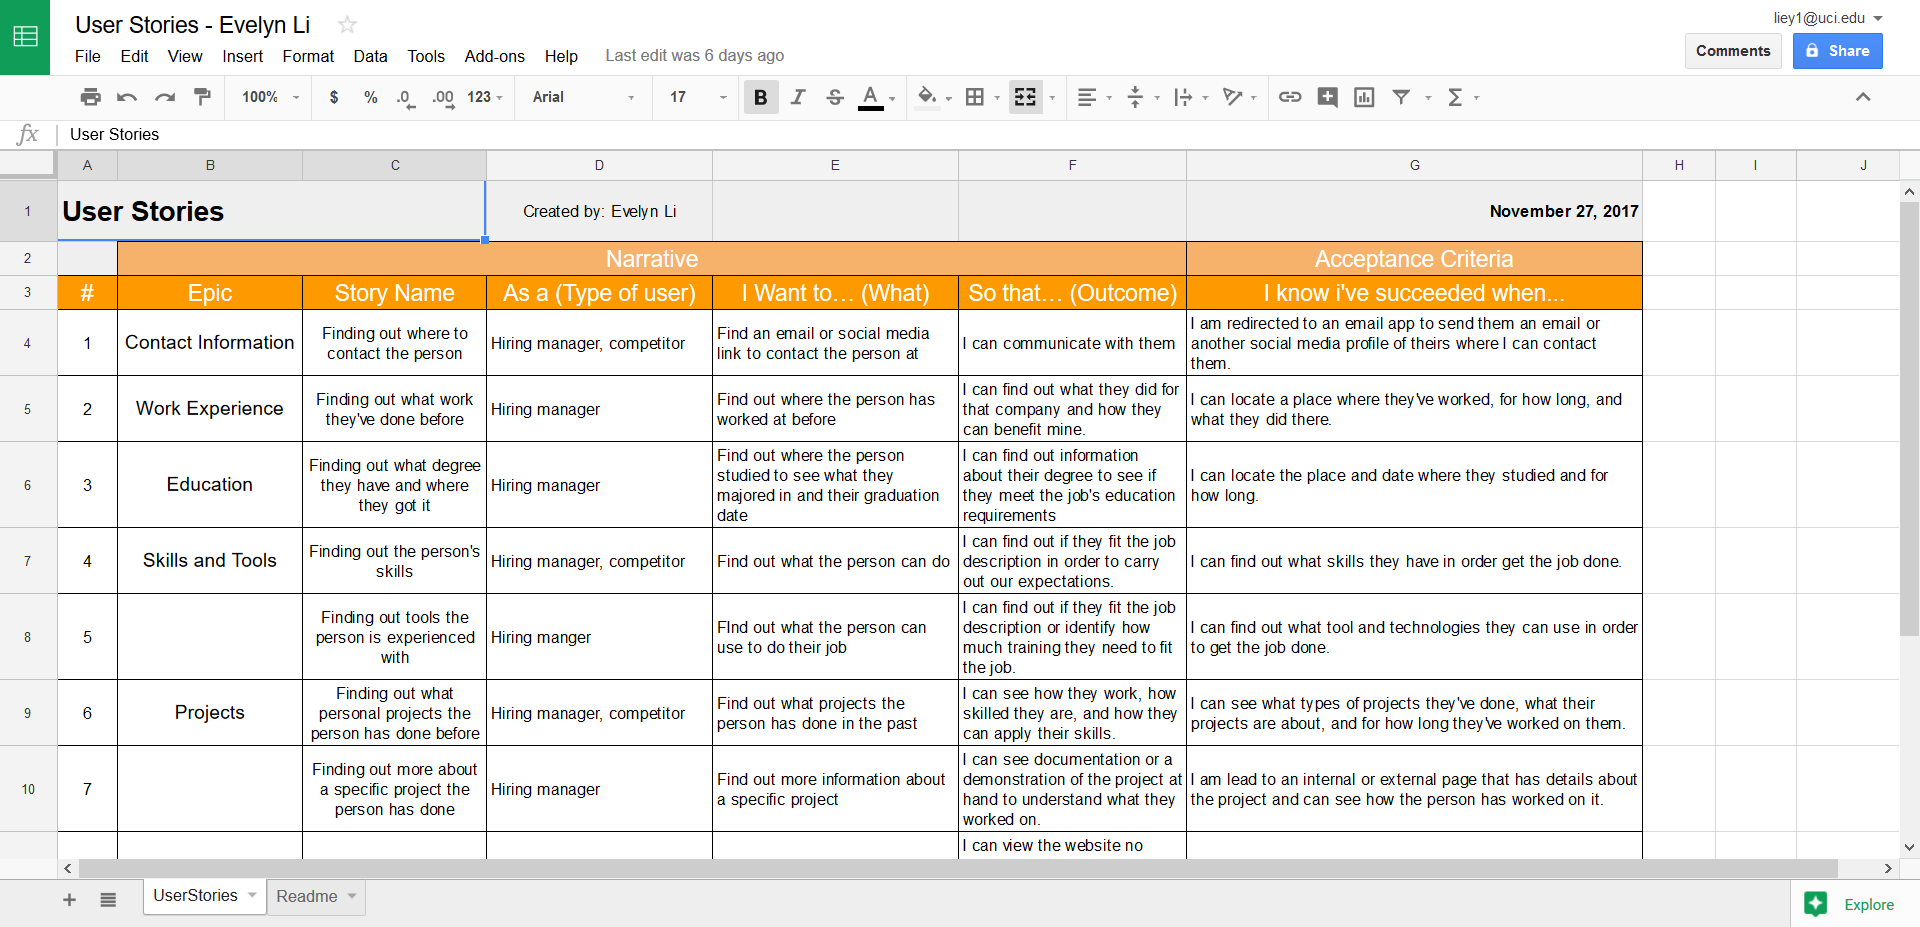The image size is (1920, 927).
Task: Click the Filter funnel icon
Action: tap(1402, 97)
